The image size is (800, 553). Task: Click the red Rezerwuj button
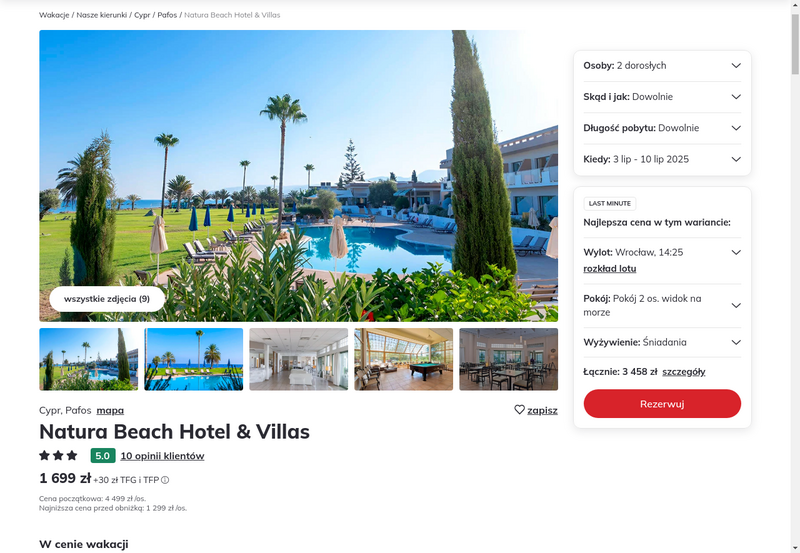[662, 404]
